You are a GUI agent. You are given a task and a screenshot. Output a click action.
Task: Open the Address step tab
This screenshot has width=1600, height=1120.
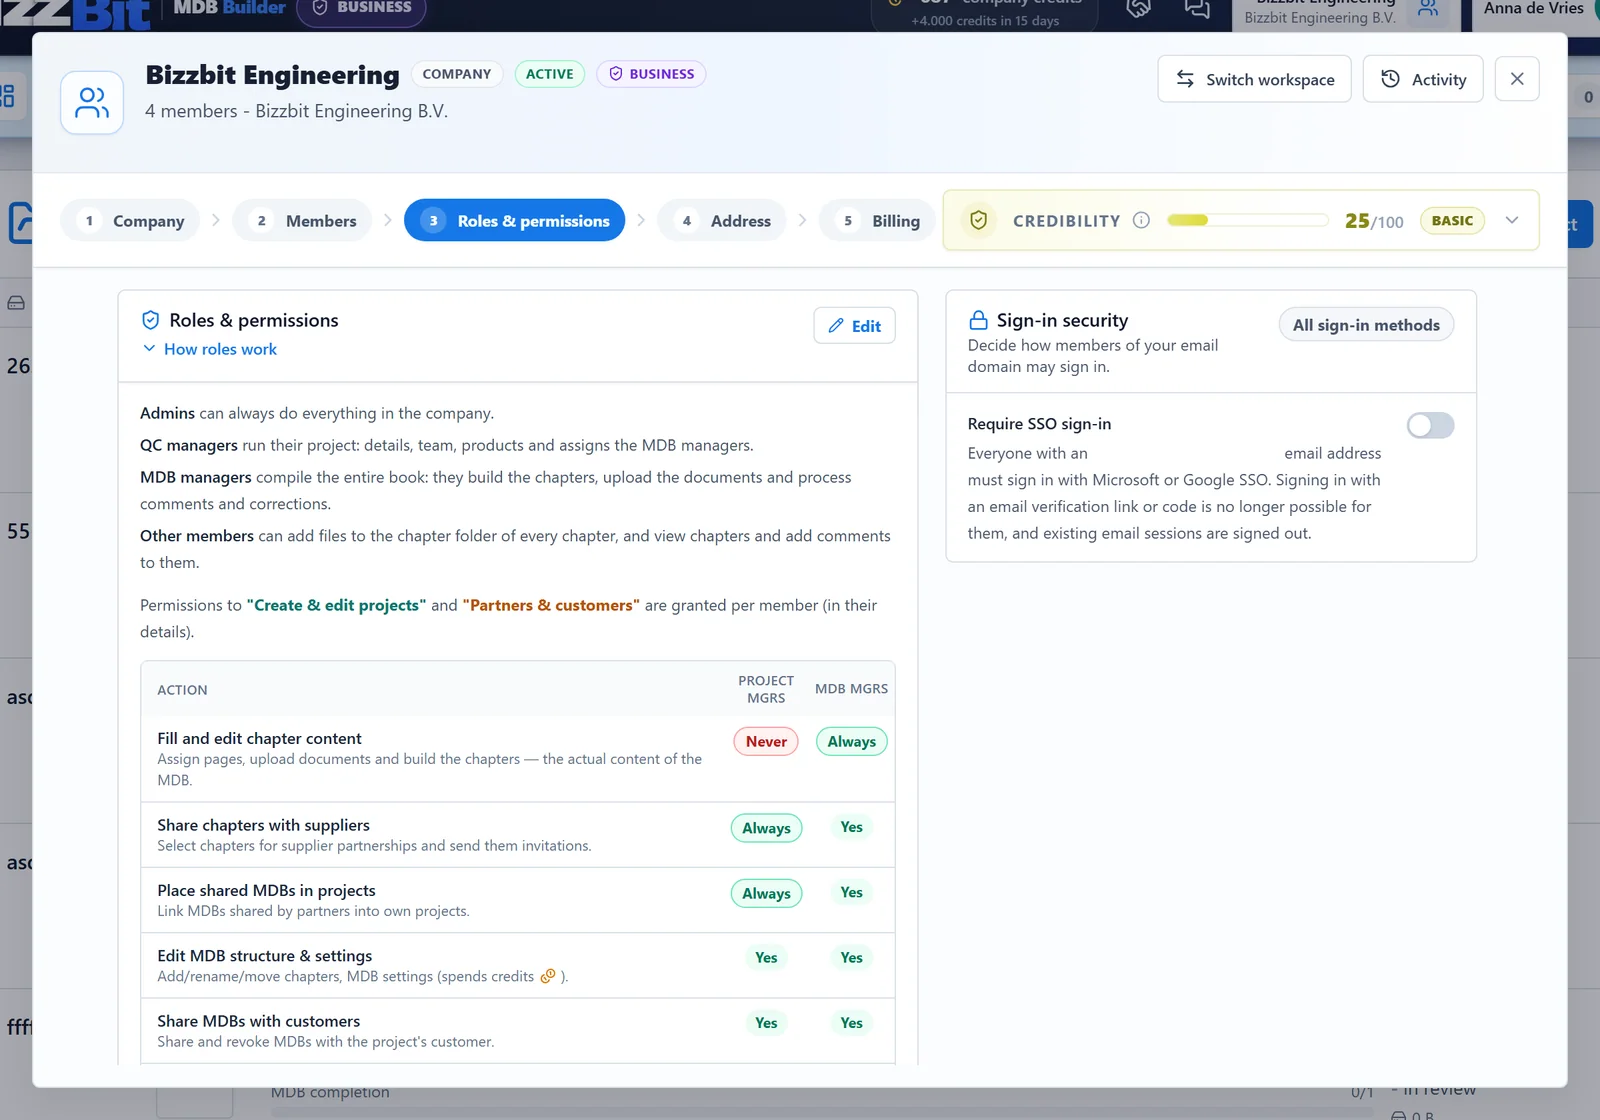coord(723,221)
